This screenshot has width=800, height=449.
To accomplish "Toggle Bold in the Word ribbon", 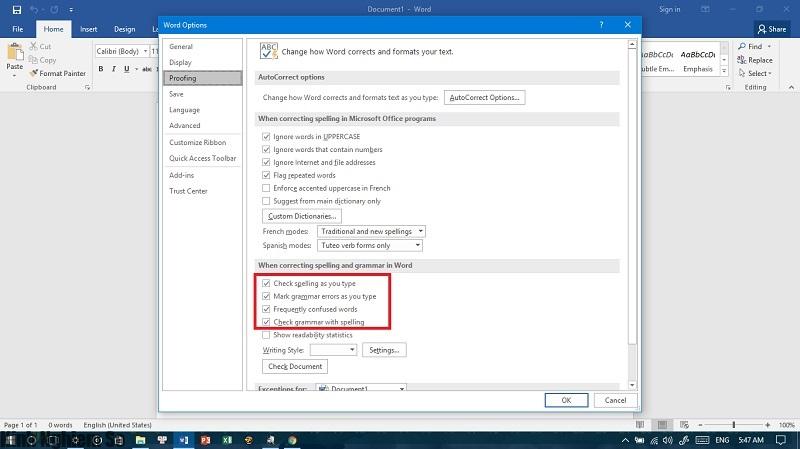I will click(x=101, y=69).
